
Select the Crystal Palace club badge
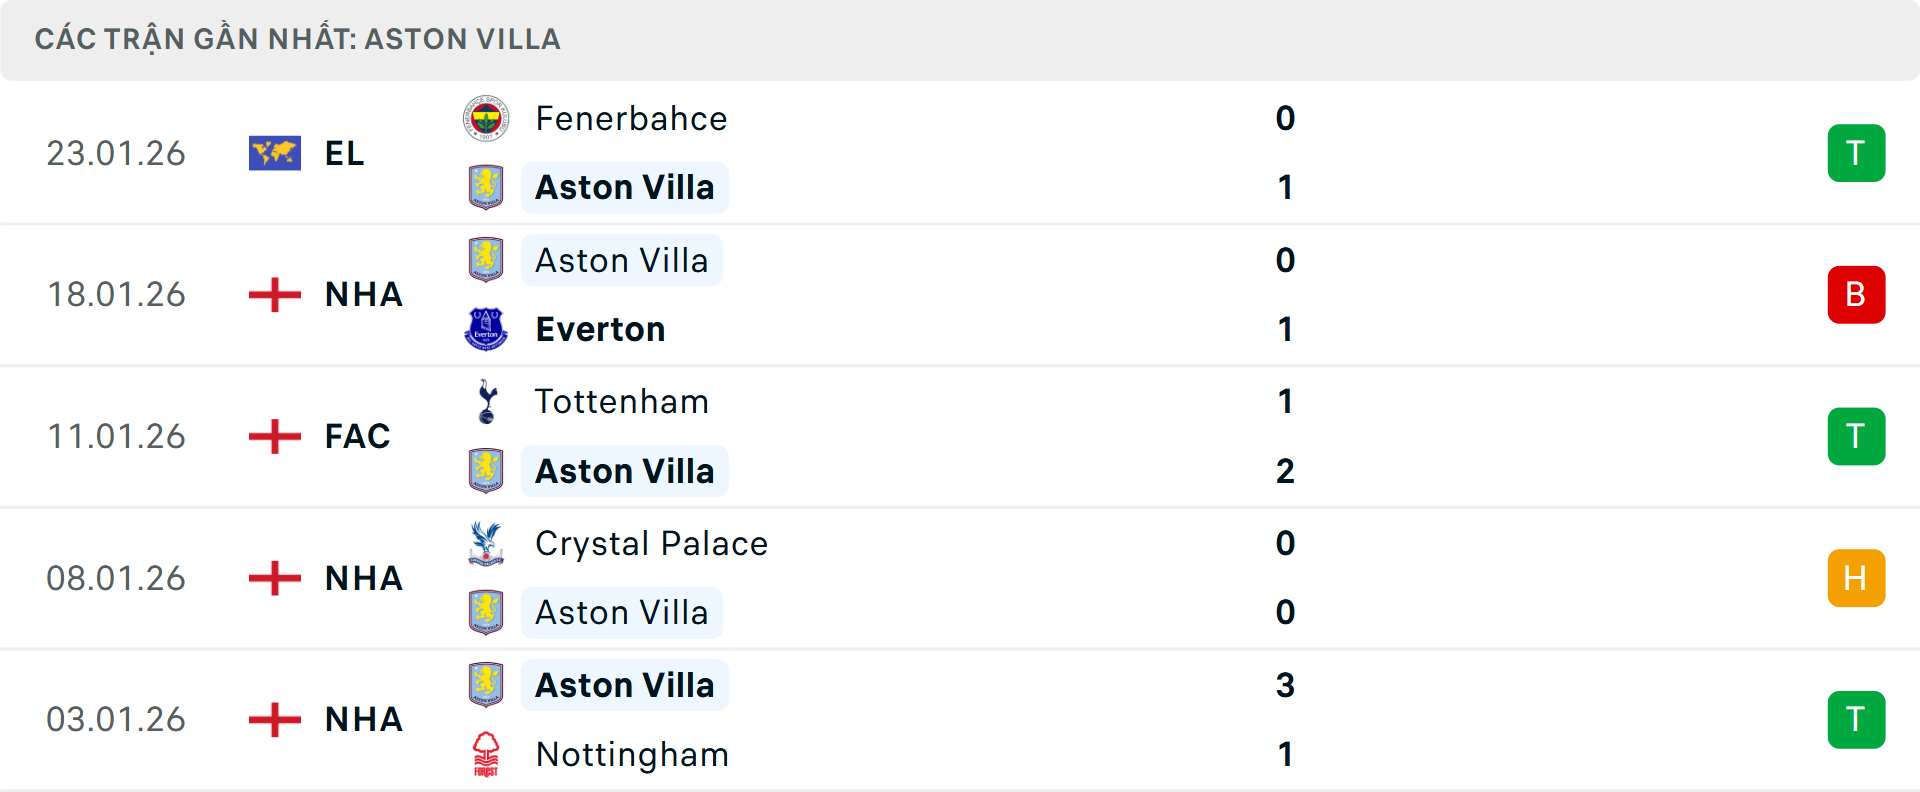(487, 544)
